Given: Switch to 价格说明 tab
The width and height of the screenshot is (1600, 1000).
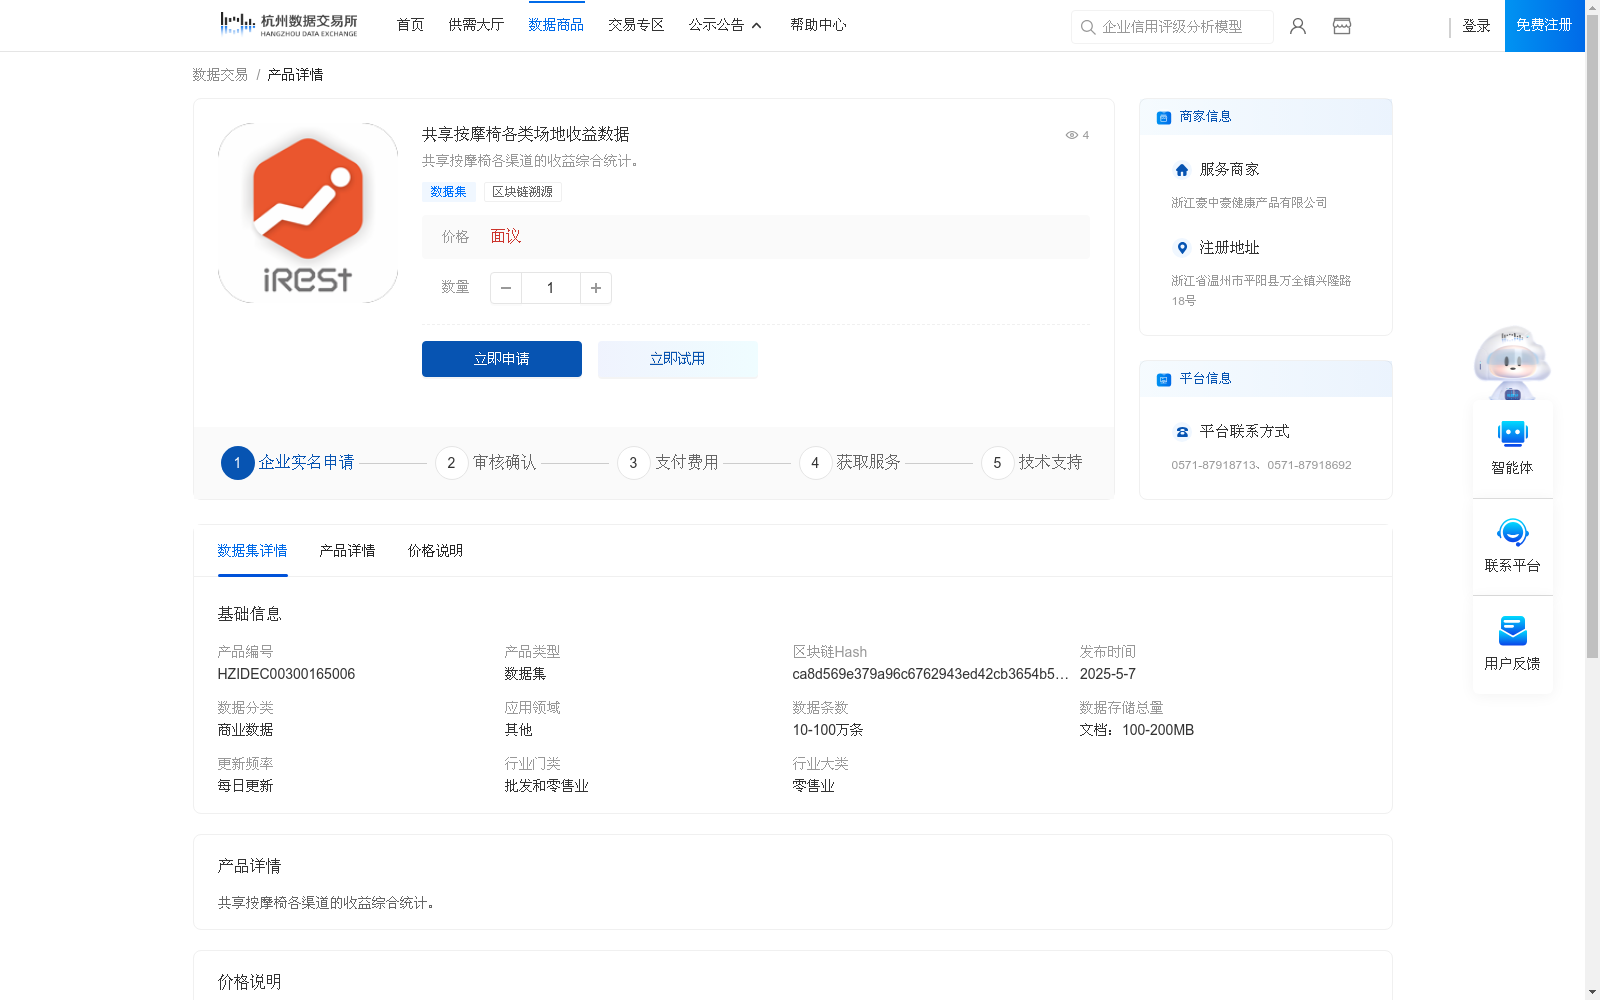Looking at the screenshot, I should tap(435, 551).
